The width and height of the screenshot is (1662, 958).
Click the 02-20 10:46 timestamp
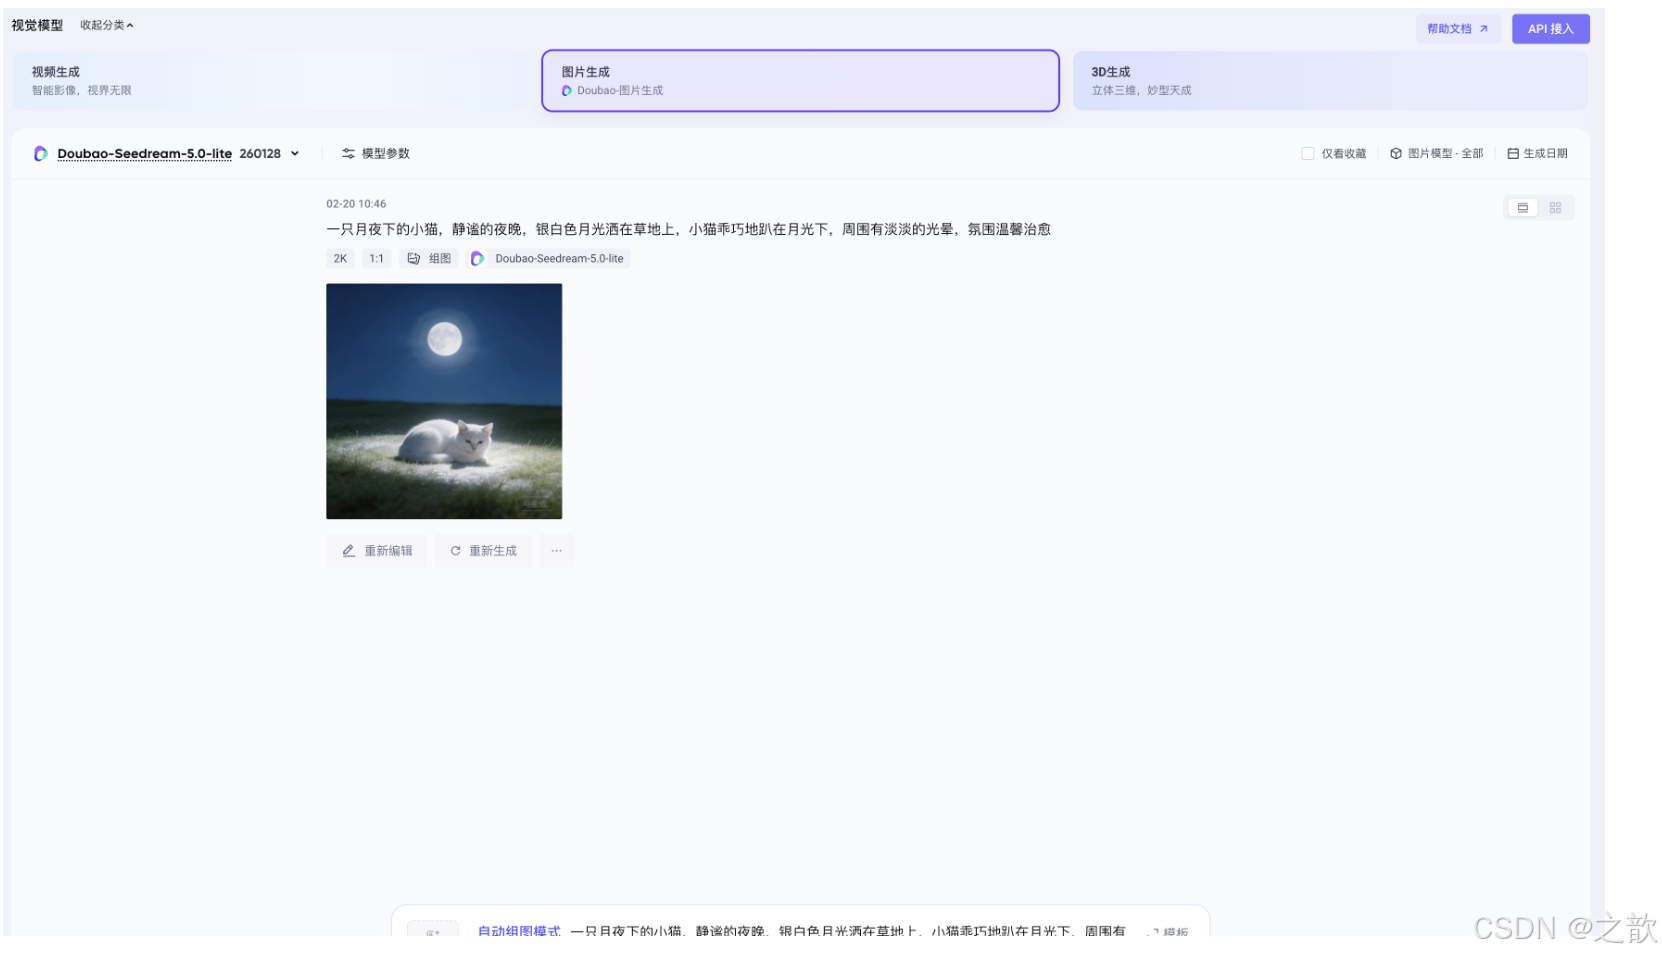(x=356, y=203)
